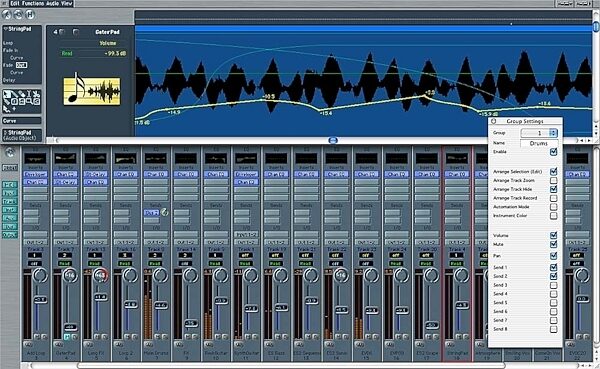Select the Eraser tool in the toolbox

pos(21,94)
